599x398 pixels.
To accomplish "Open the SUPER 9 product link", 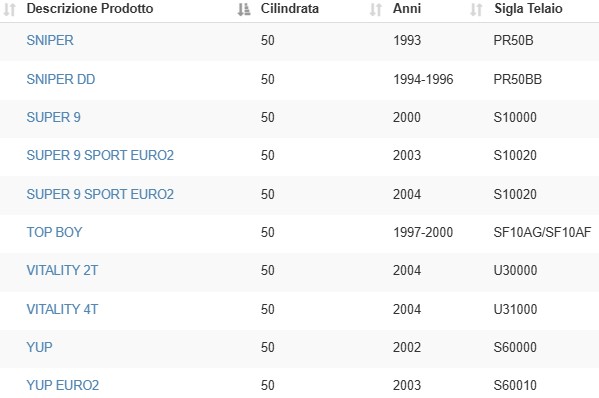I will pos(53,117).
